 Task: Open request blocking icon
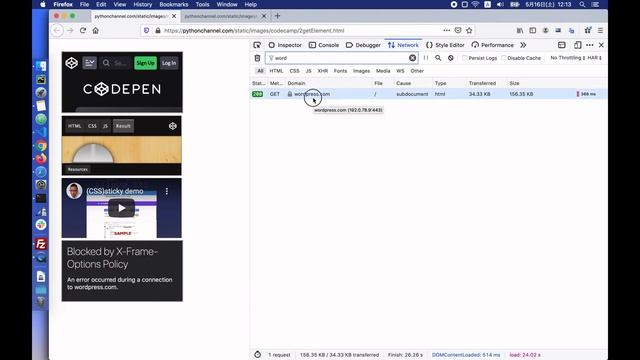[451, 58]
